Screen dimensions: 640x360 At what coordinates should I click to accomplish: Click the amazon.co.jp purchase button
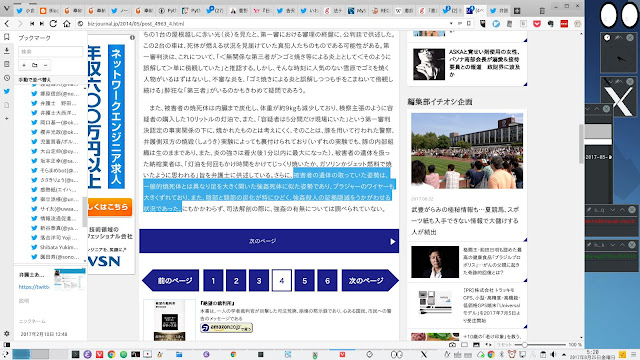tap(227, 327)
